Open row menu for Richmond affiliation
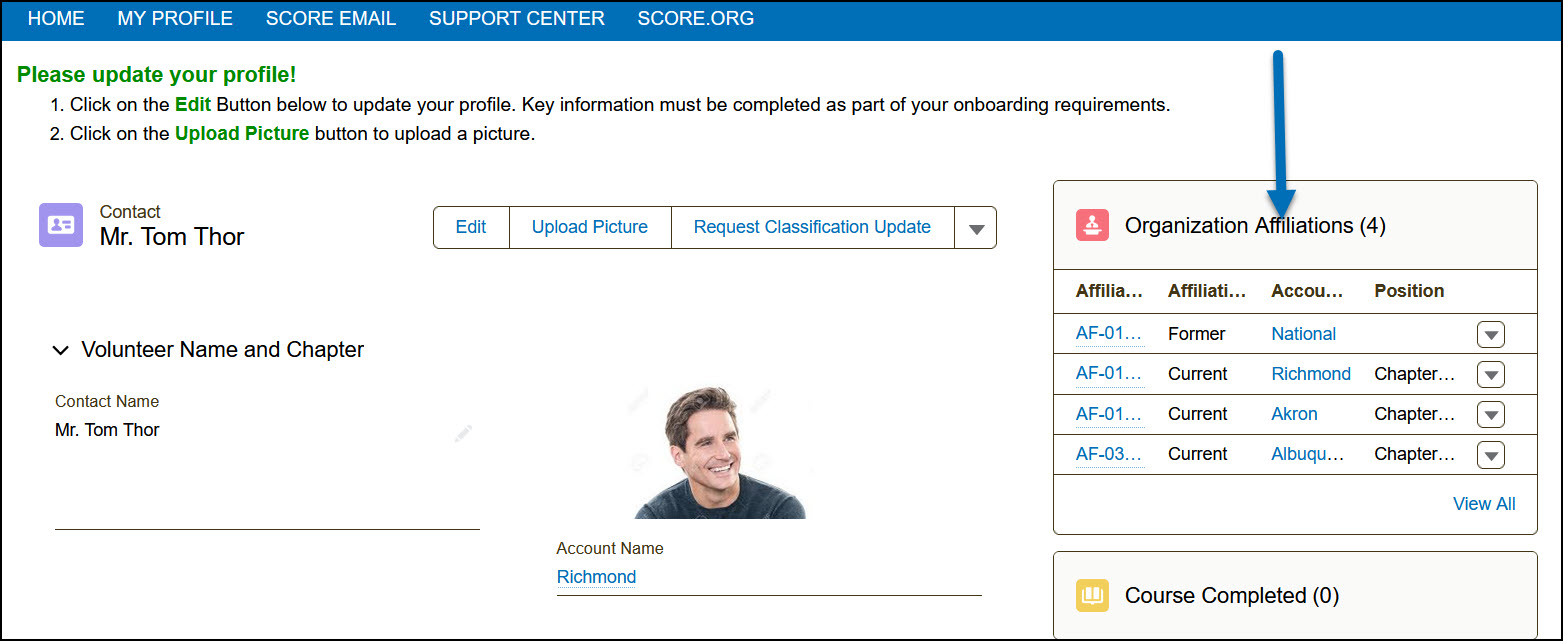 coord(1490,375)
